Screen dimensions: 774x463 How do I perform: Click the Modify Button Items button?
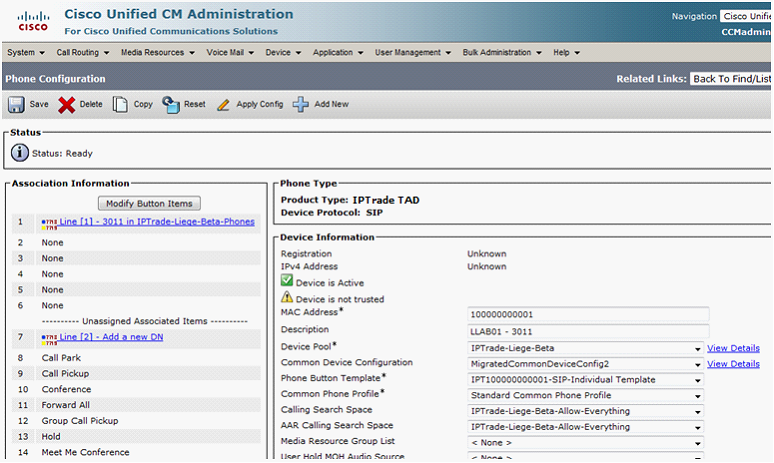tap(149, 203)
